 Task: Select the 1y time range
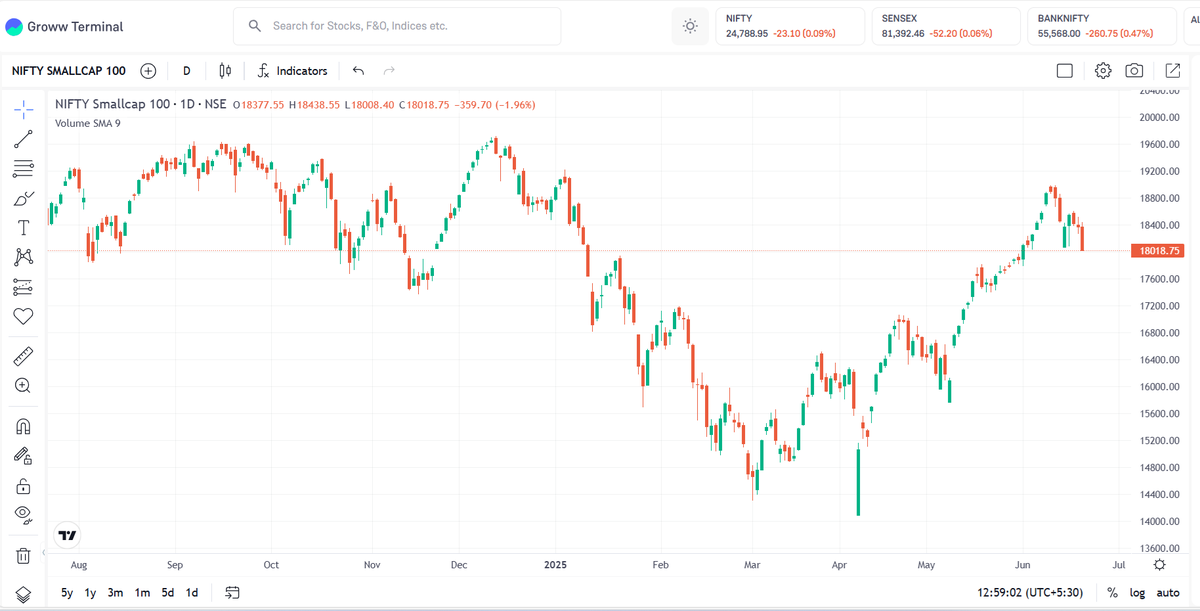click(90, 593)
